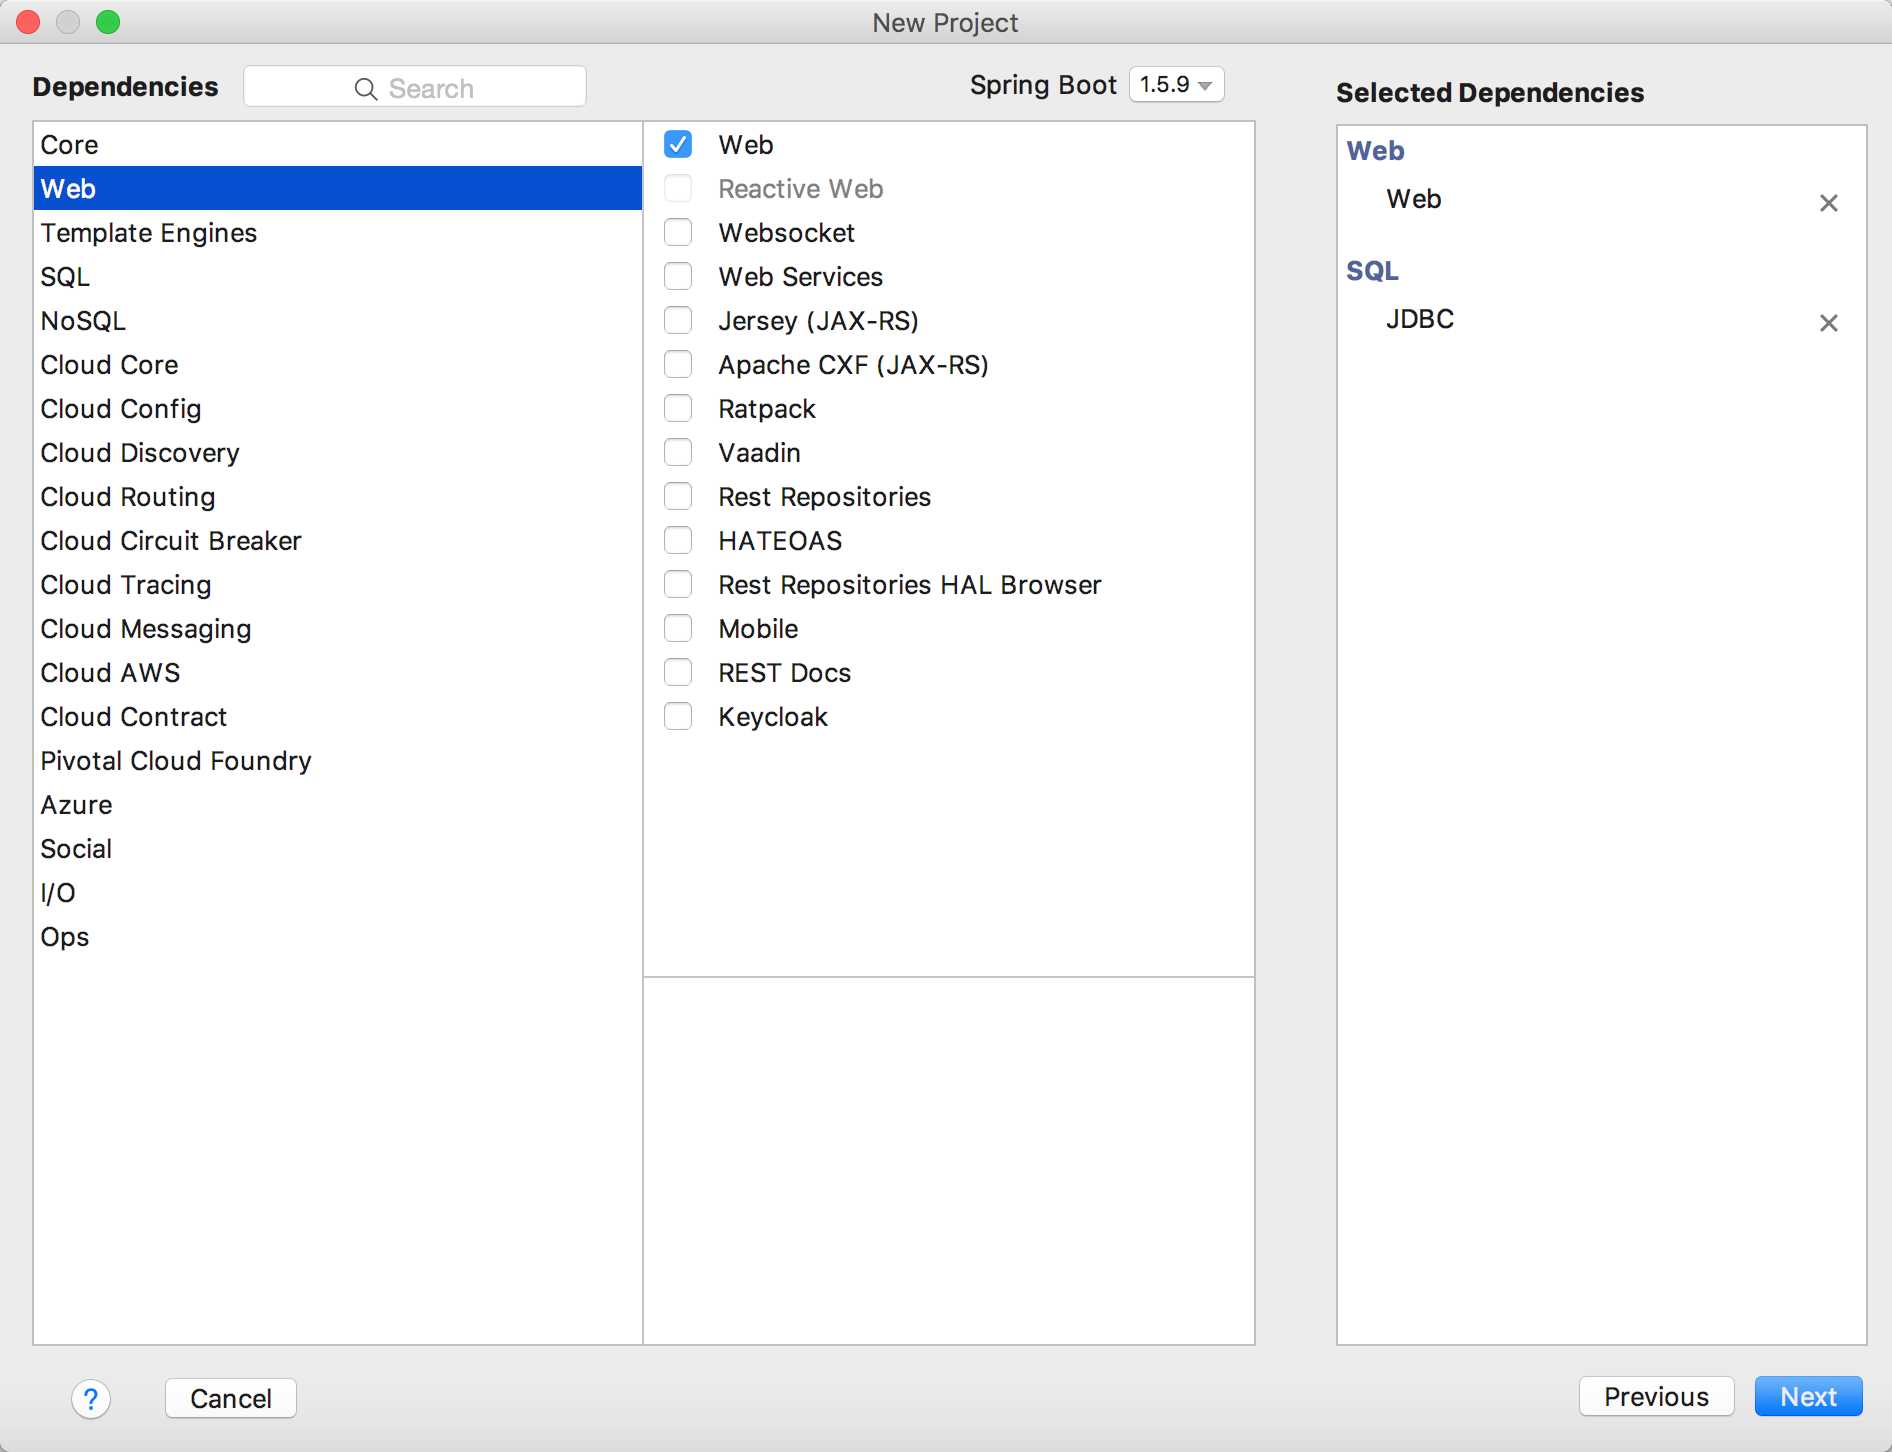
Task: Open Spring Boot version dropdown
Action: [x=1176, y=85]
